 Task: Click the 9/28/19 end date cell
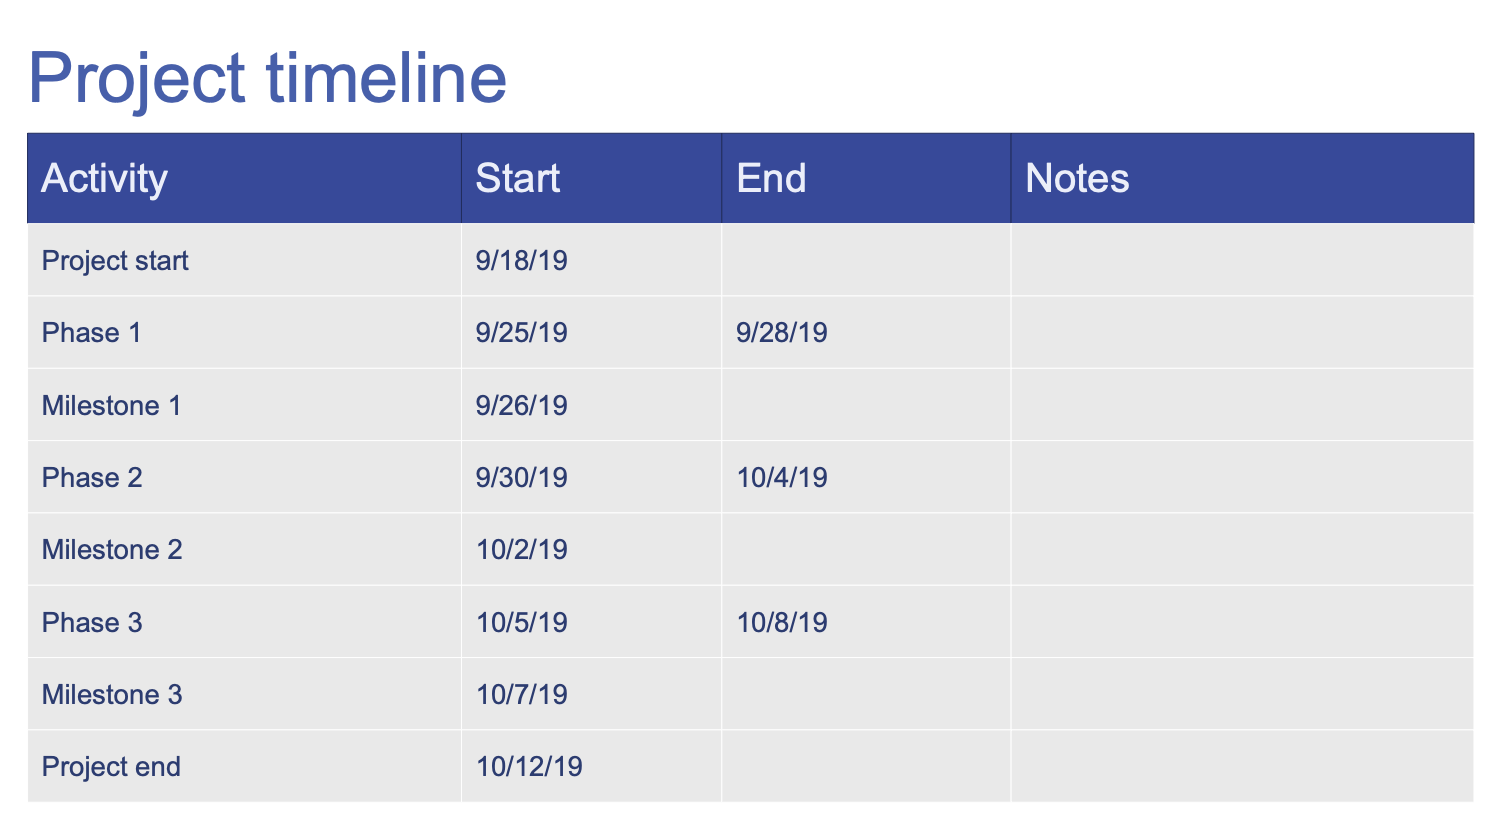(x=781, y=333)
